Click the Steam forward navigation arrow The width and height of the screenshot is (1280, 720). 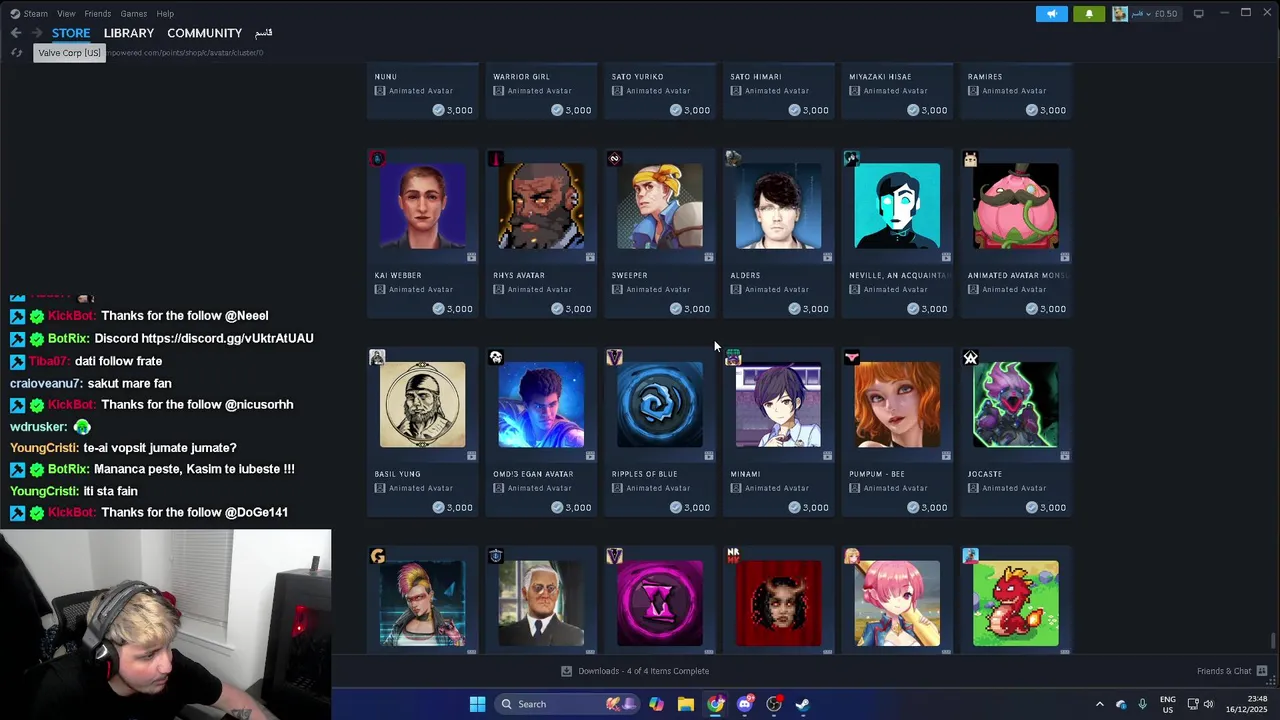(x=37, y=33)
